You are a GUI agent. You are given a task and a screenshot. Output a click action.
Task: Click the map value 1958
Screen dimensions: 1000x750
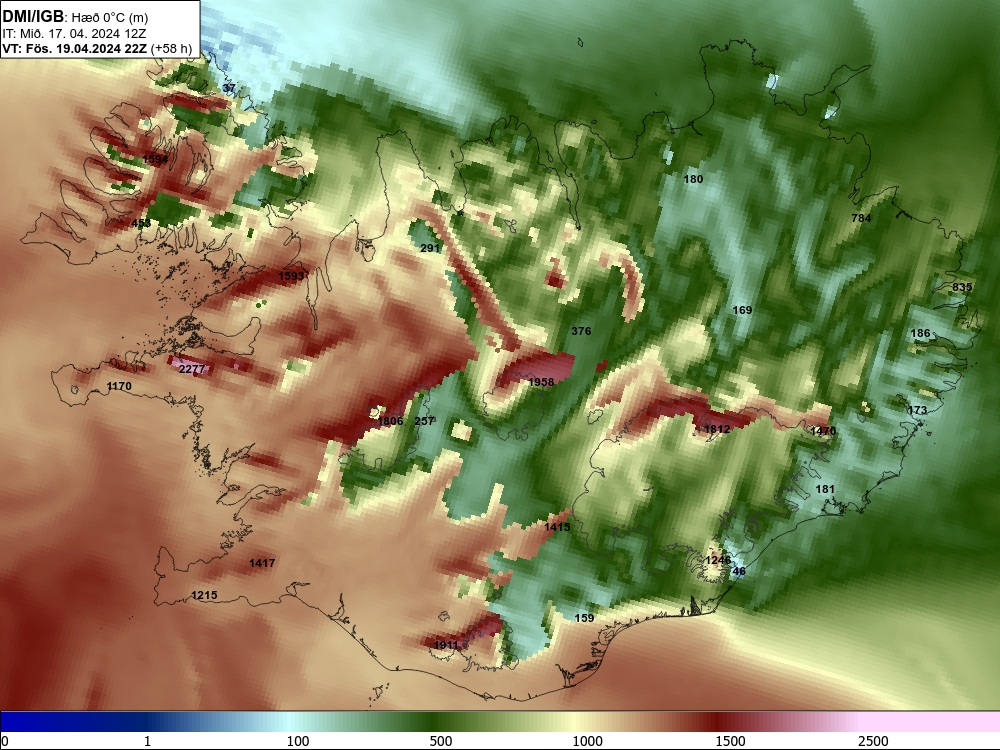point(541,381)
